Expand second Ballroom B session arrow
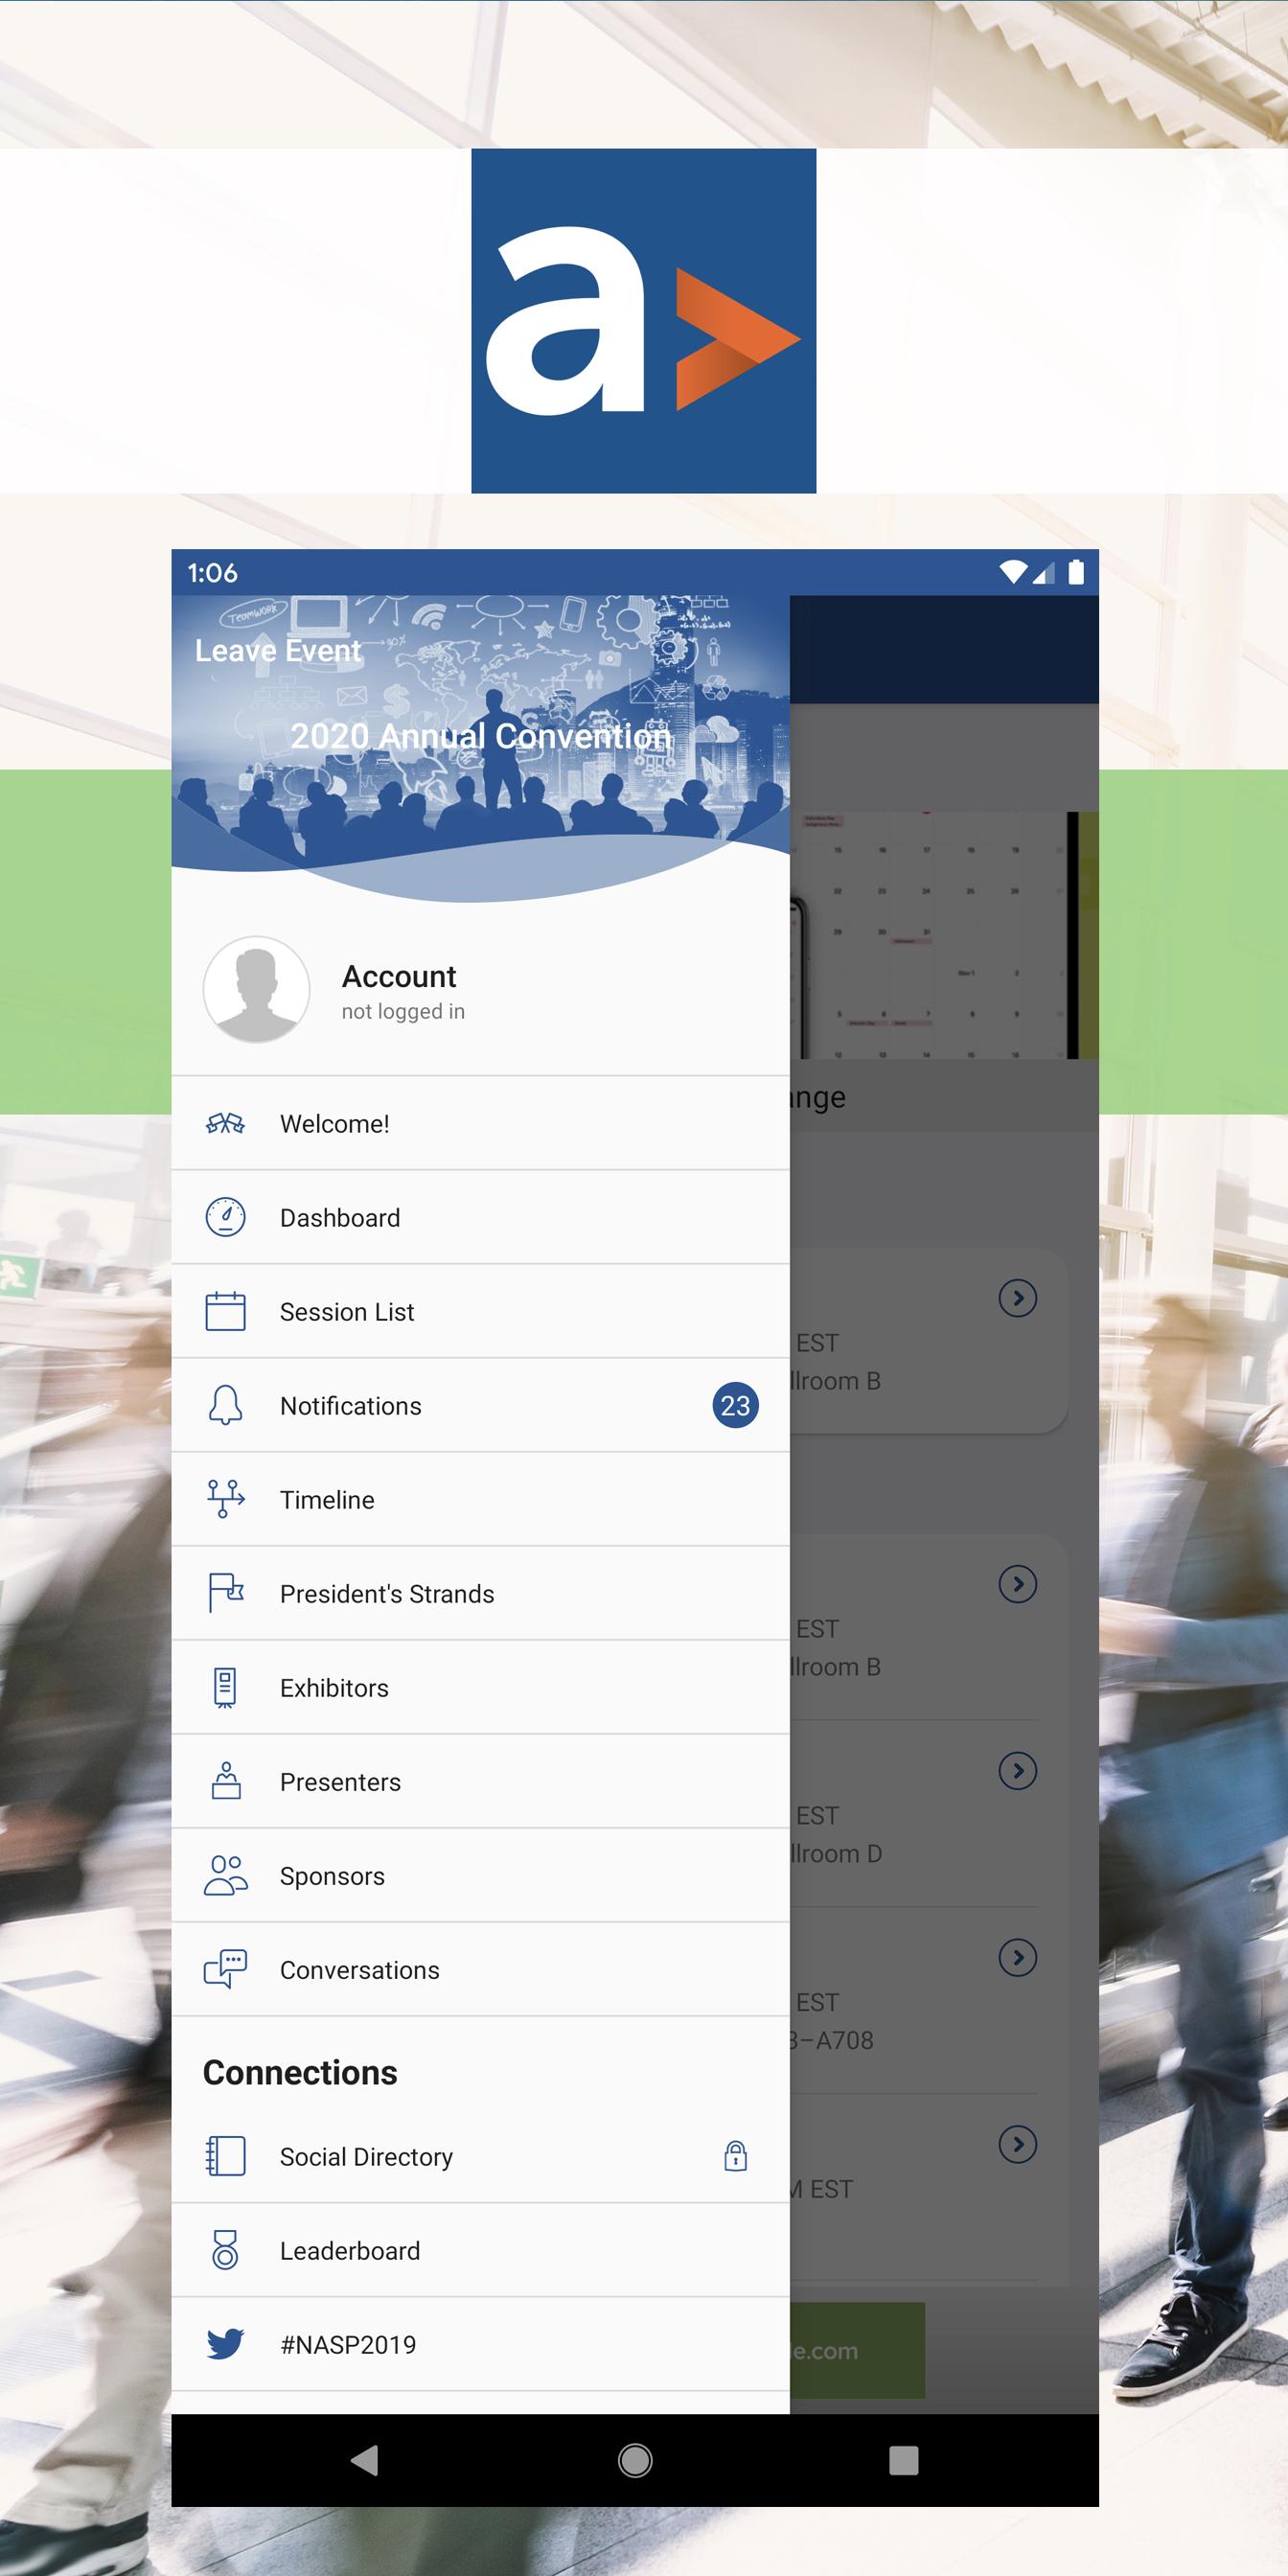 point(1017,1584)
